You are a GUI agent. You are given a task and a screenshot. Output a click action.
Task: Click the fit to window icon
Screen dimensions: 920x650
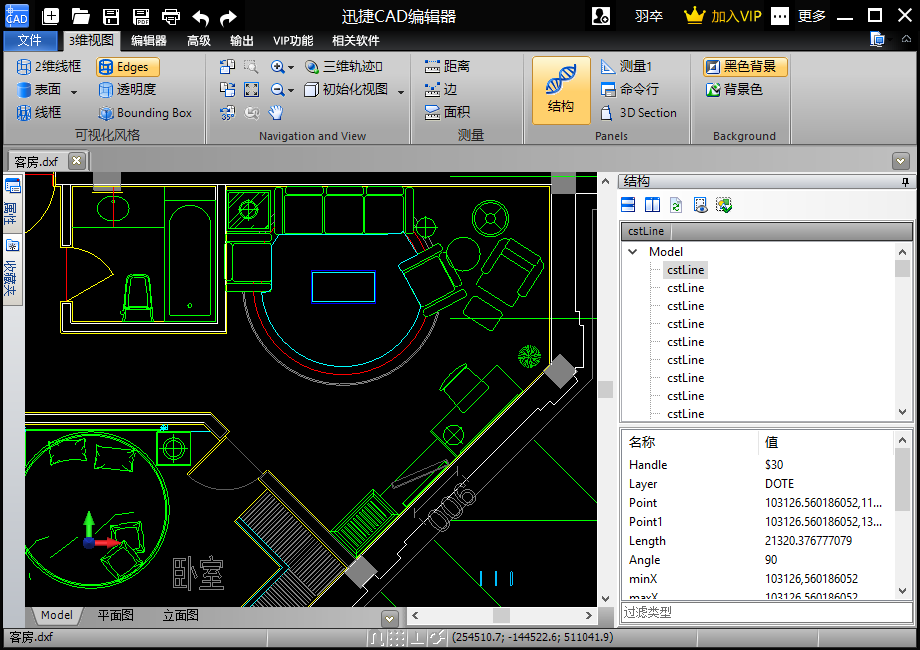click(252, 89)
